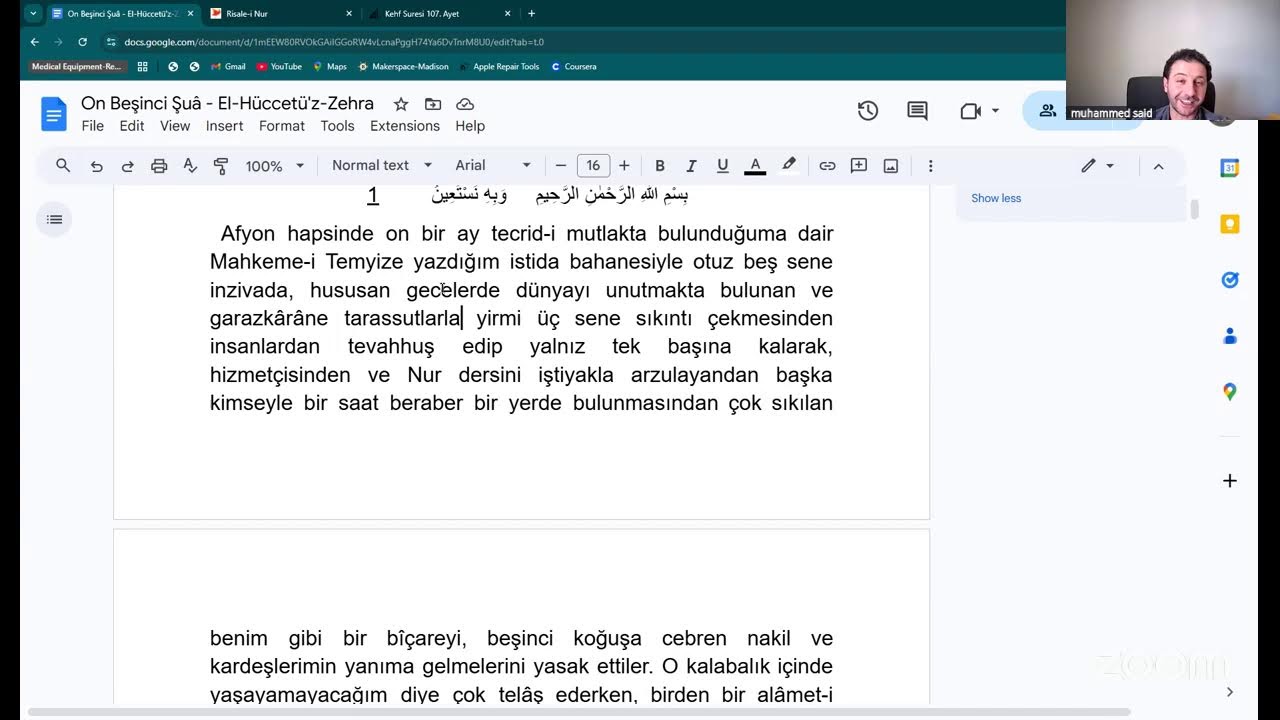
Task: Open the View menu
Action: tap(175, 126)
